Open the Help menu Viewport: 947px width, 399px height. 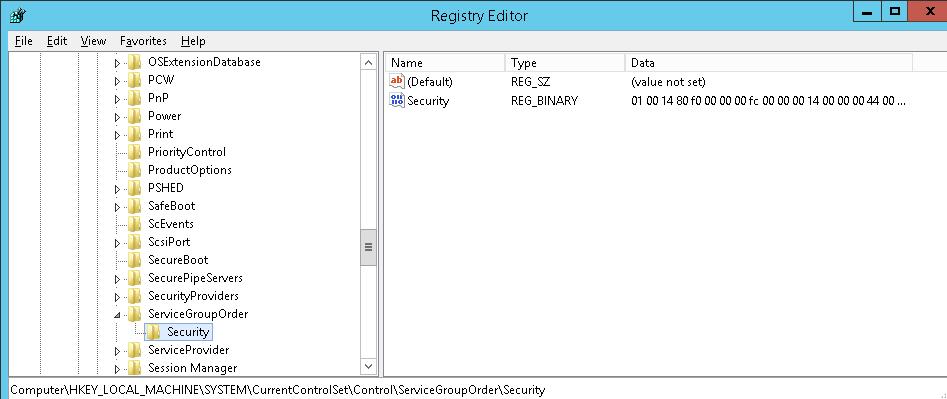(x=193, y=41)
